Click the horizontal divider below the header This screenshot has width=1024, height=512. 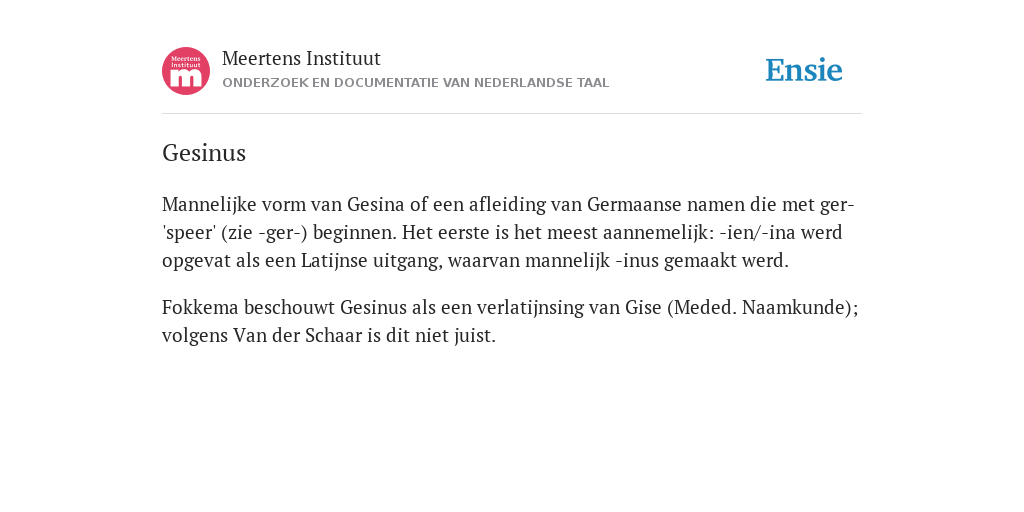pos(512,114)
